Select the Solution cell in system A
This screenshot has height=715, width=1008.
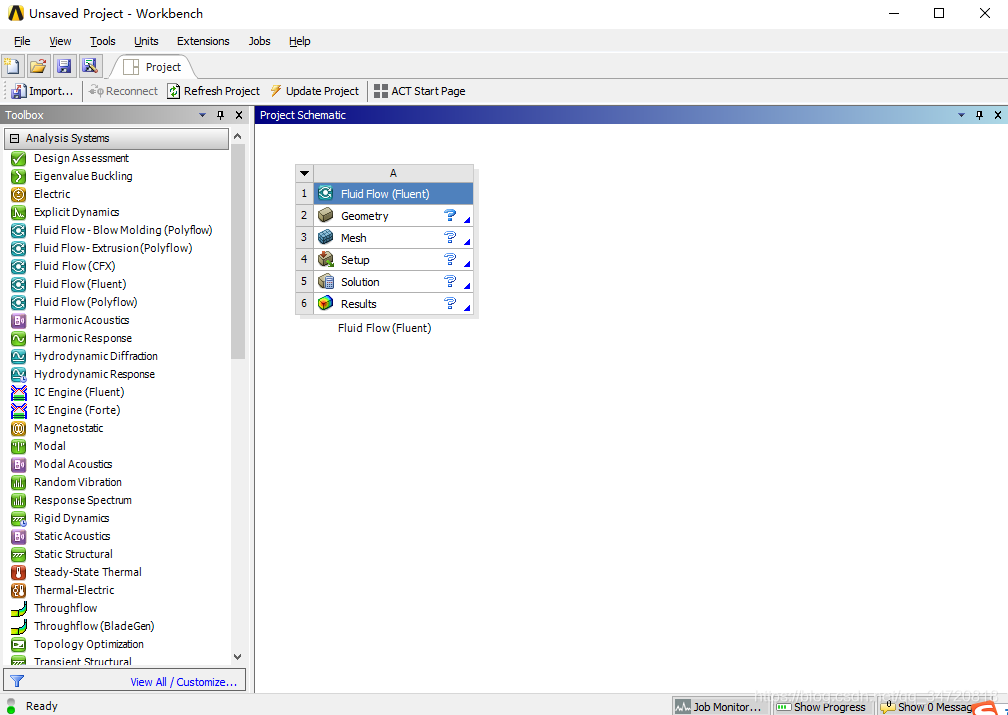(393, 282)
